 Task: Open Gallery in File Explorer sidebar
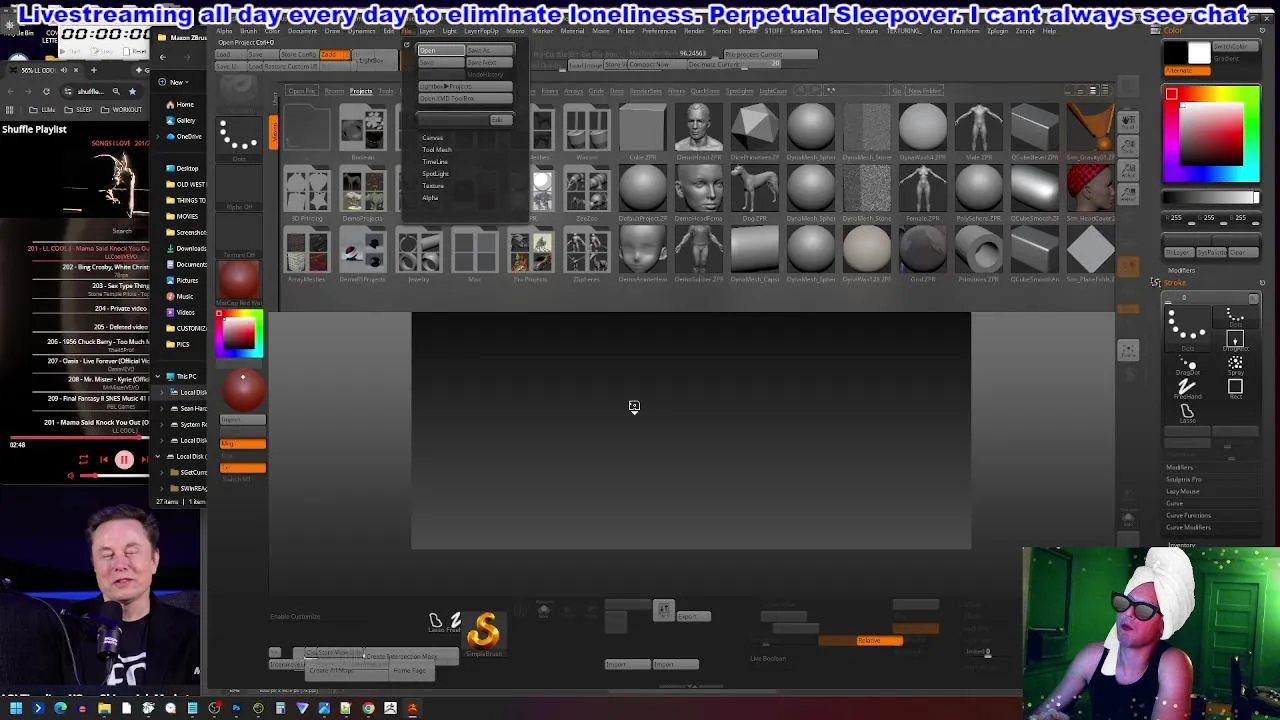181,120
